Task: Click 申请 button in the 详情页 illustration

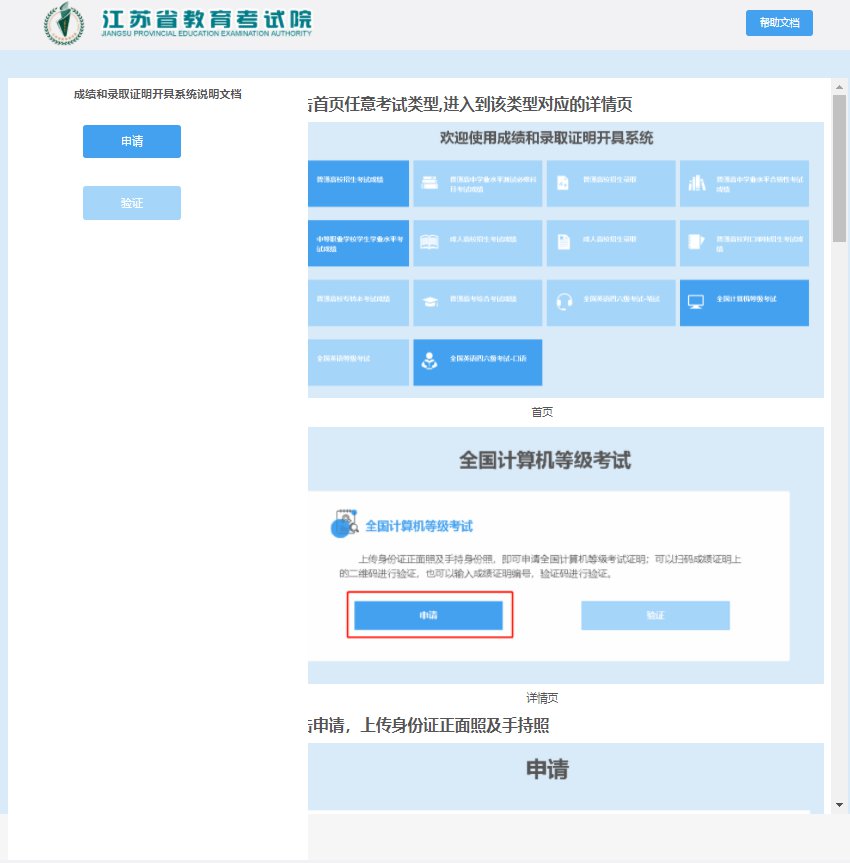Action: coord(428,615)
